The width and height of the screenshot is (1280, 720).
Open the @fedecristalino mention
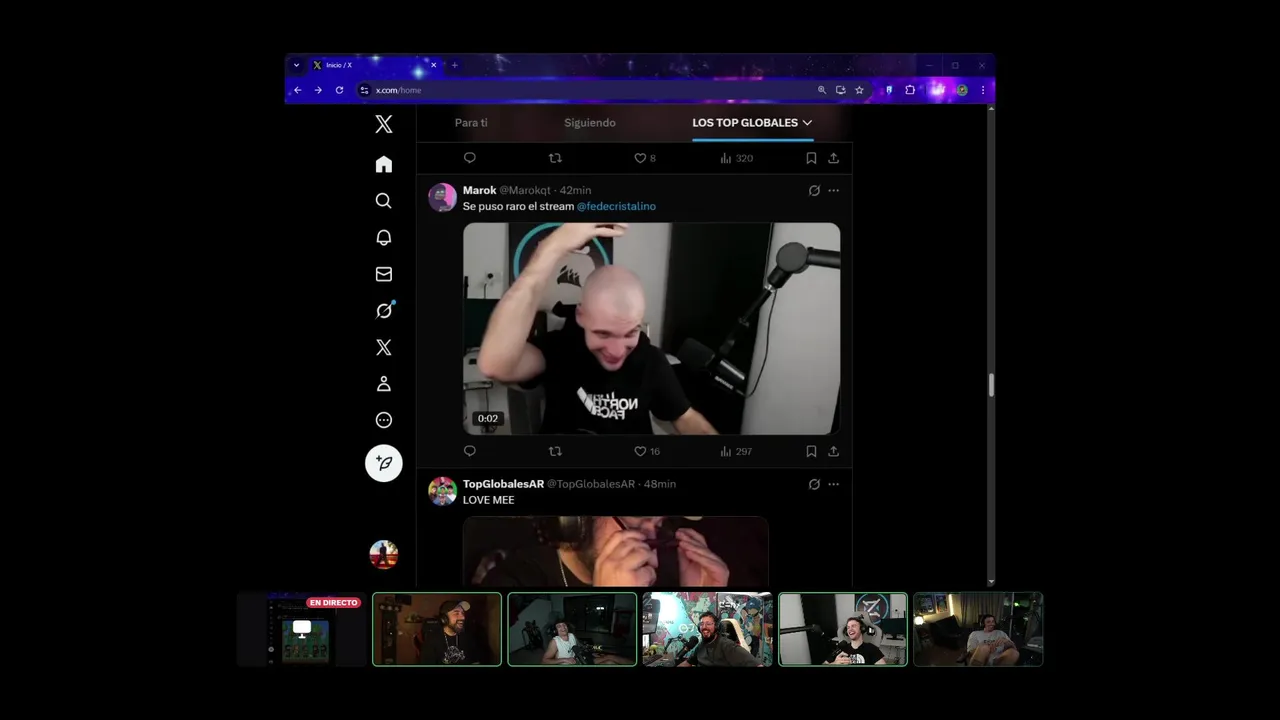[x=616, y=206]
